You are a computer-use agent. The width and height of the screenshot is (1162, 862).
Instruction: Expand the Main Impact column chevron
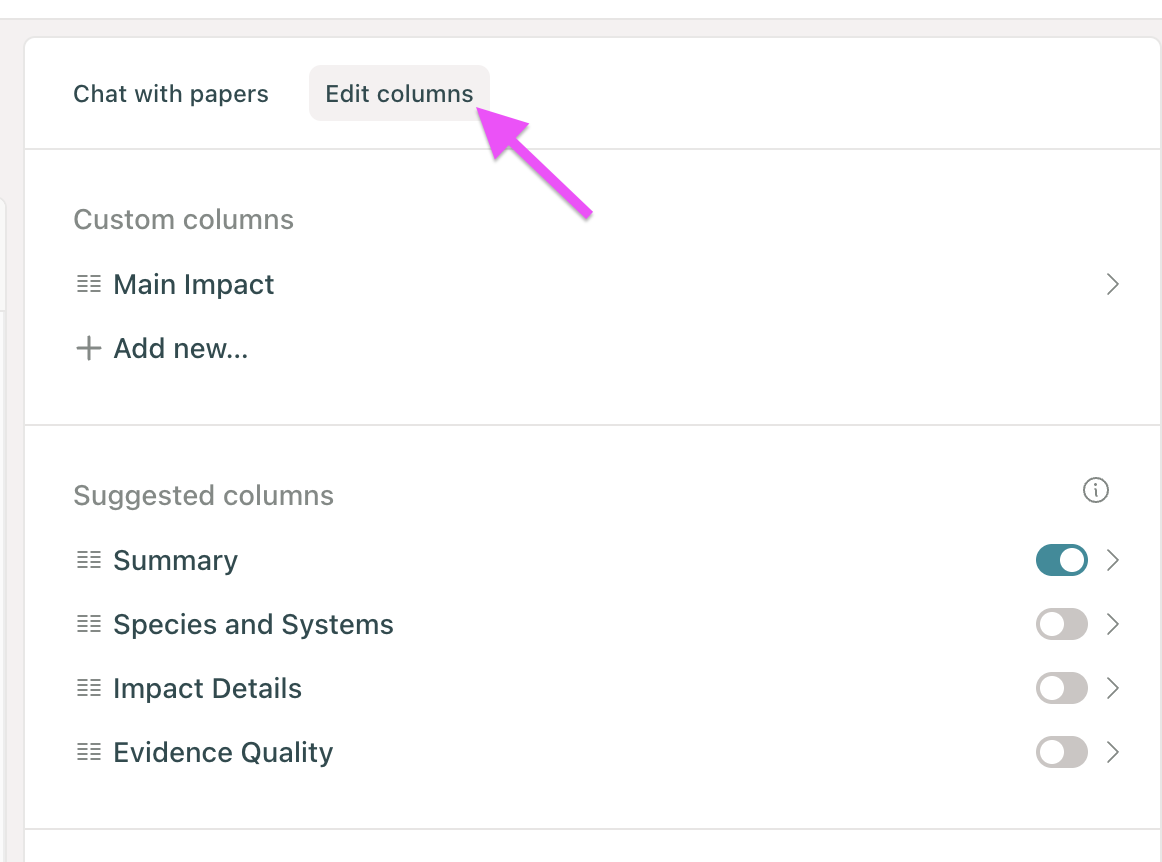point(1112,285)
